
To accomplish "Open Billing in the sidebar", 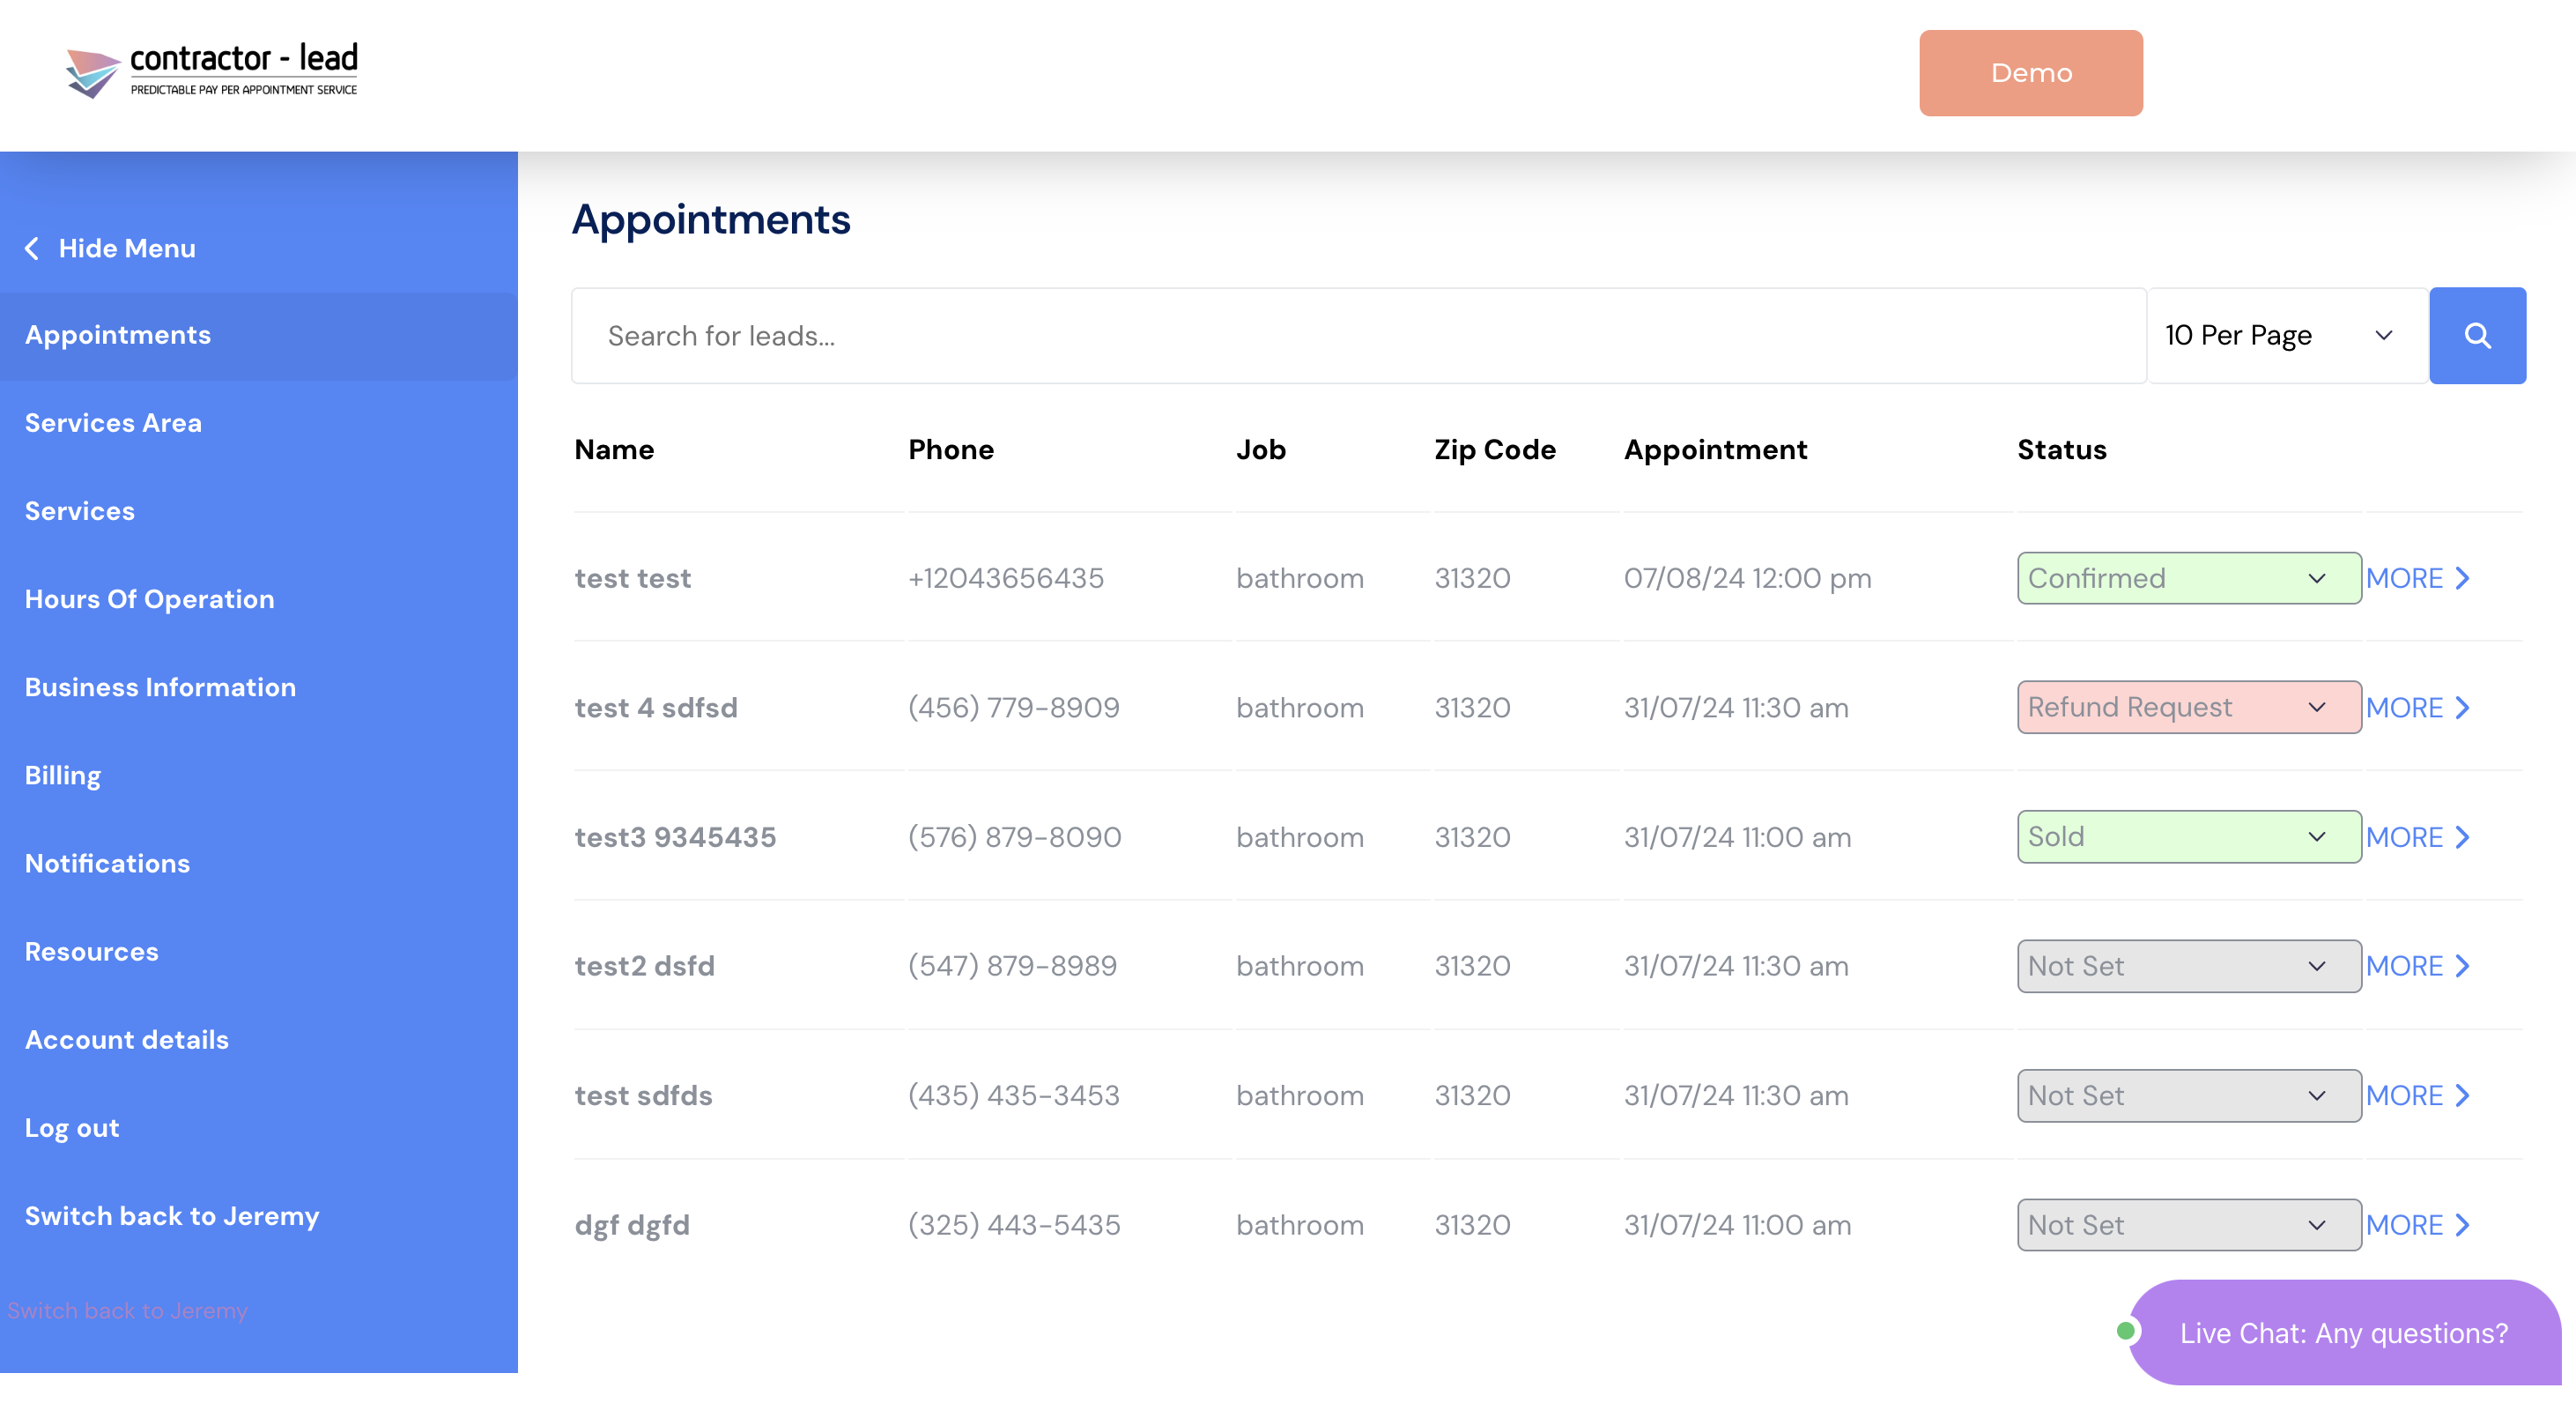I will [x=63, y=775].
